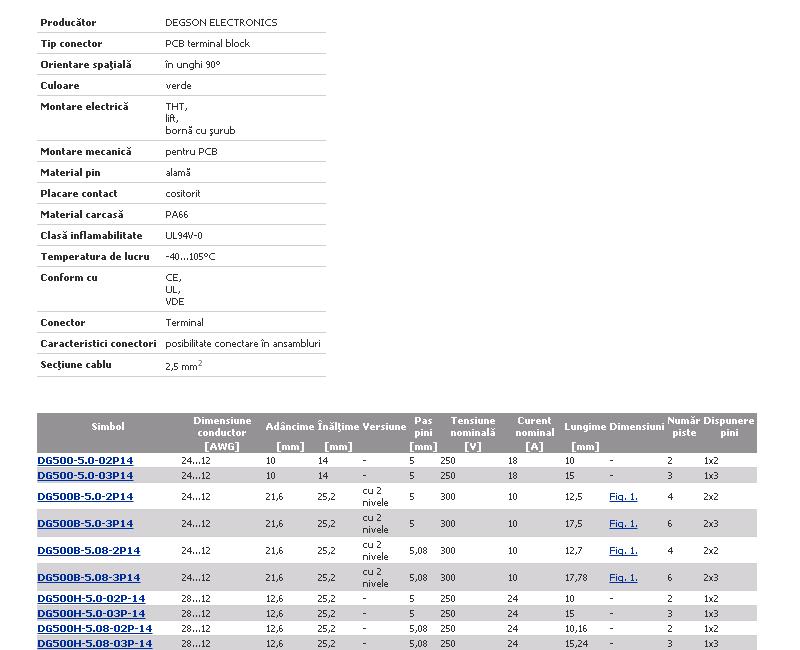Open the DG500B-5.08-3P14 product link
This screenshot has width=800, height=650.
89,578
